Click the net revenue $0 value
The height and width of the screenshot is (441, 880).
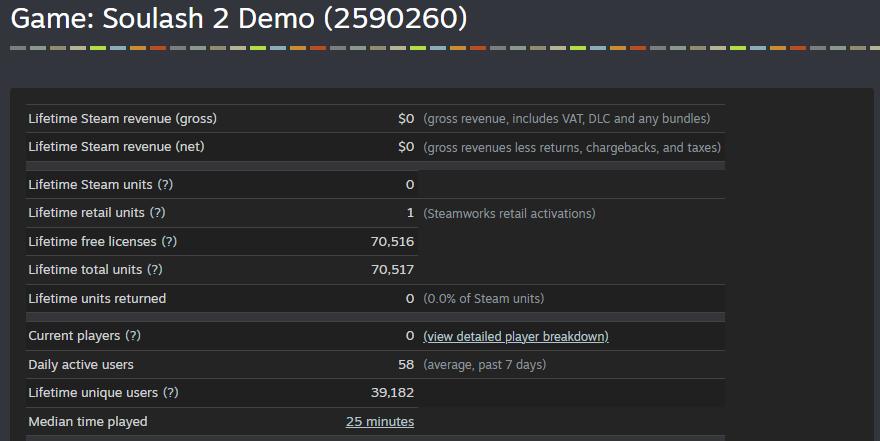pos(406,146)
